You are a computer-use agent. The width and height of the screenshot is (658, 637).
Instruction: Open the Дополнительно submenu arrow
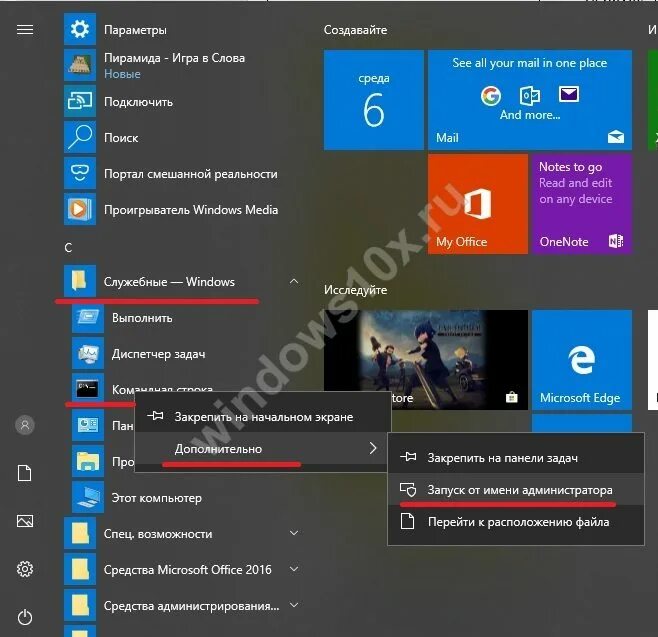(x=373, y=448)
